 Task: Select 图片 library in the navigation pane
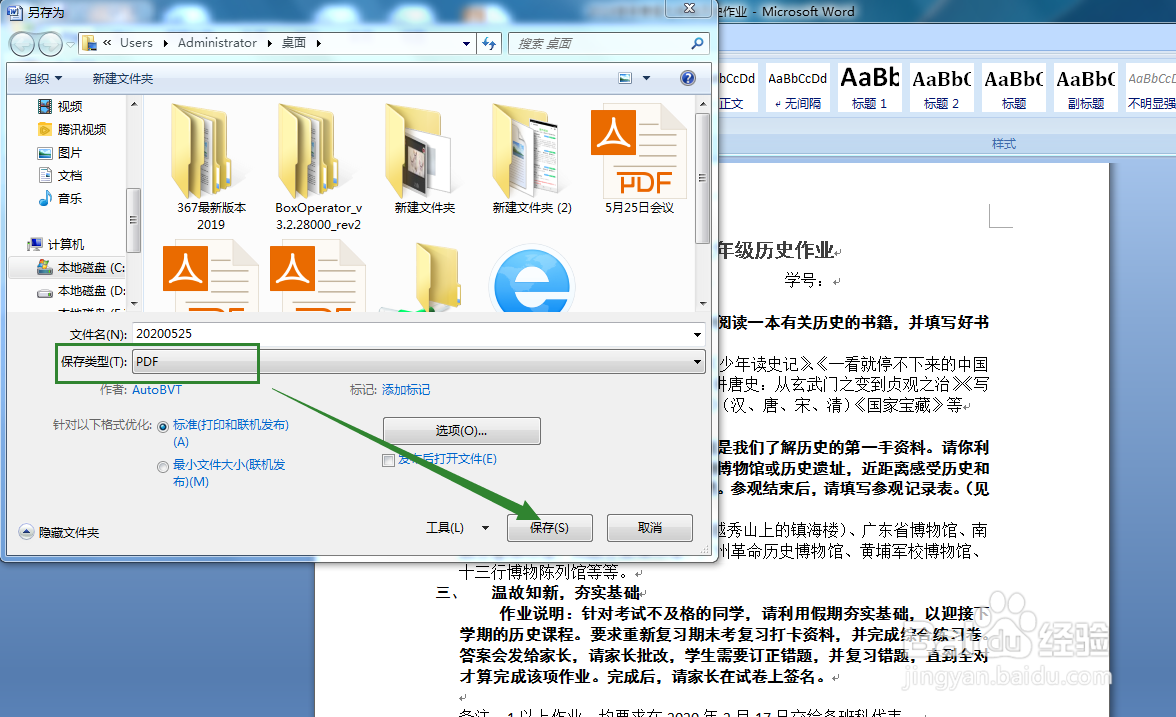pos(70,153)
